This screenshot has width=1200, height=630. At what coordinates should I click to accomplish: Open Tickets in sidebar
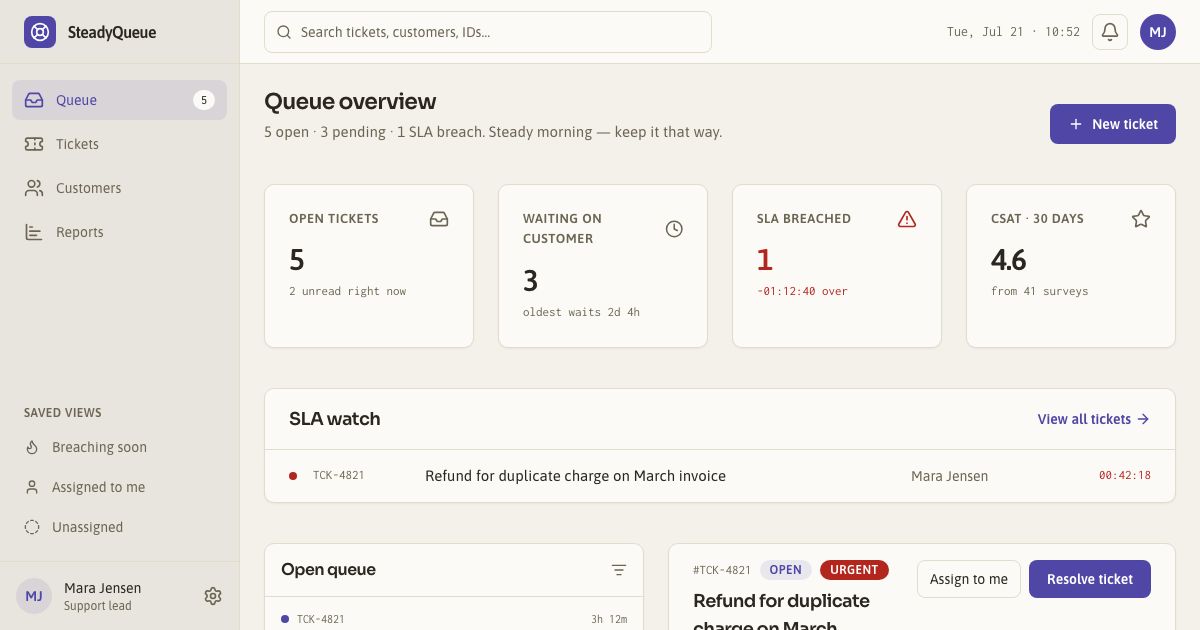119,144
